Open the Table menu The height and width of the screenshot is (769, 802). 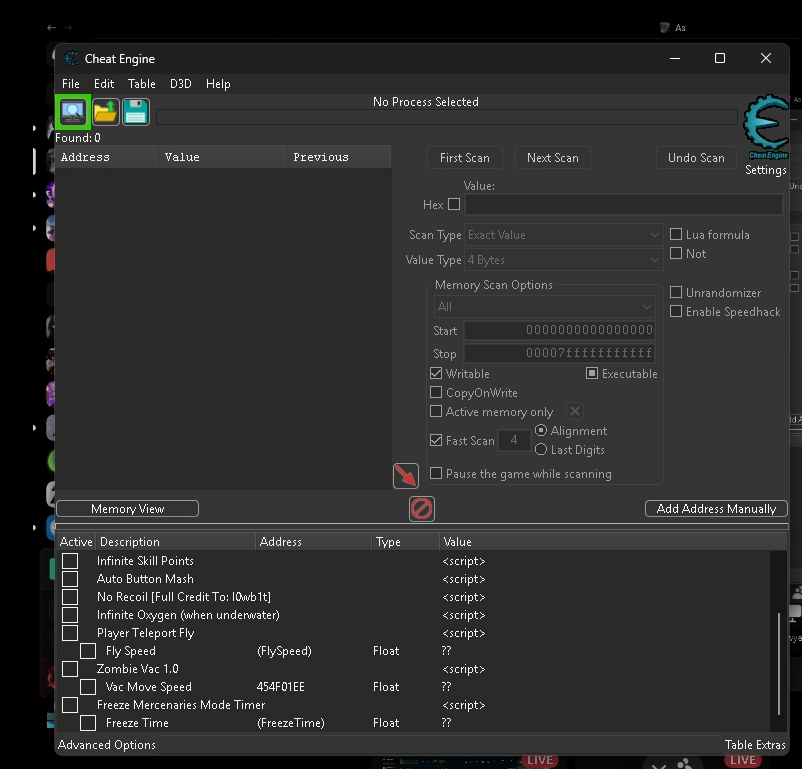tap(142, 84)
